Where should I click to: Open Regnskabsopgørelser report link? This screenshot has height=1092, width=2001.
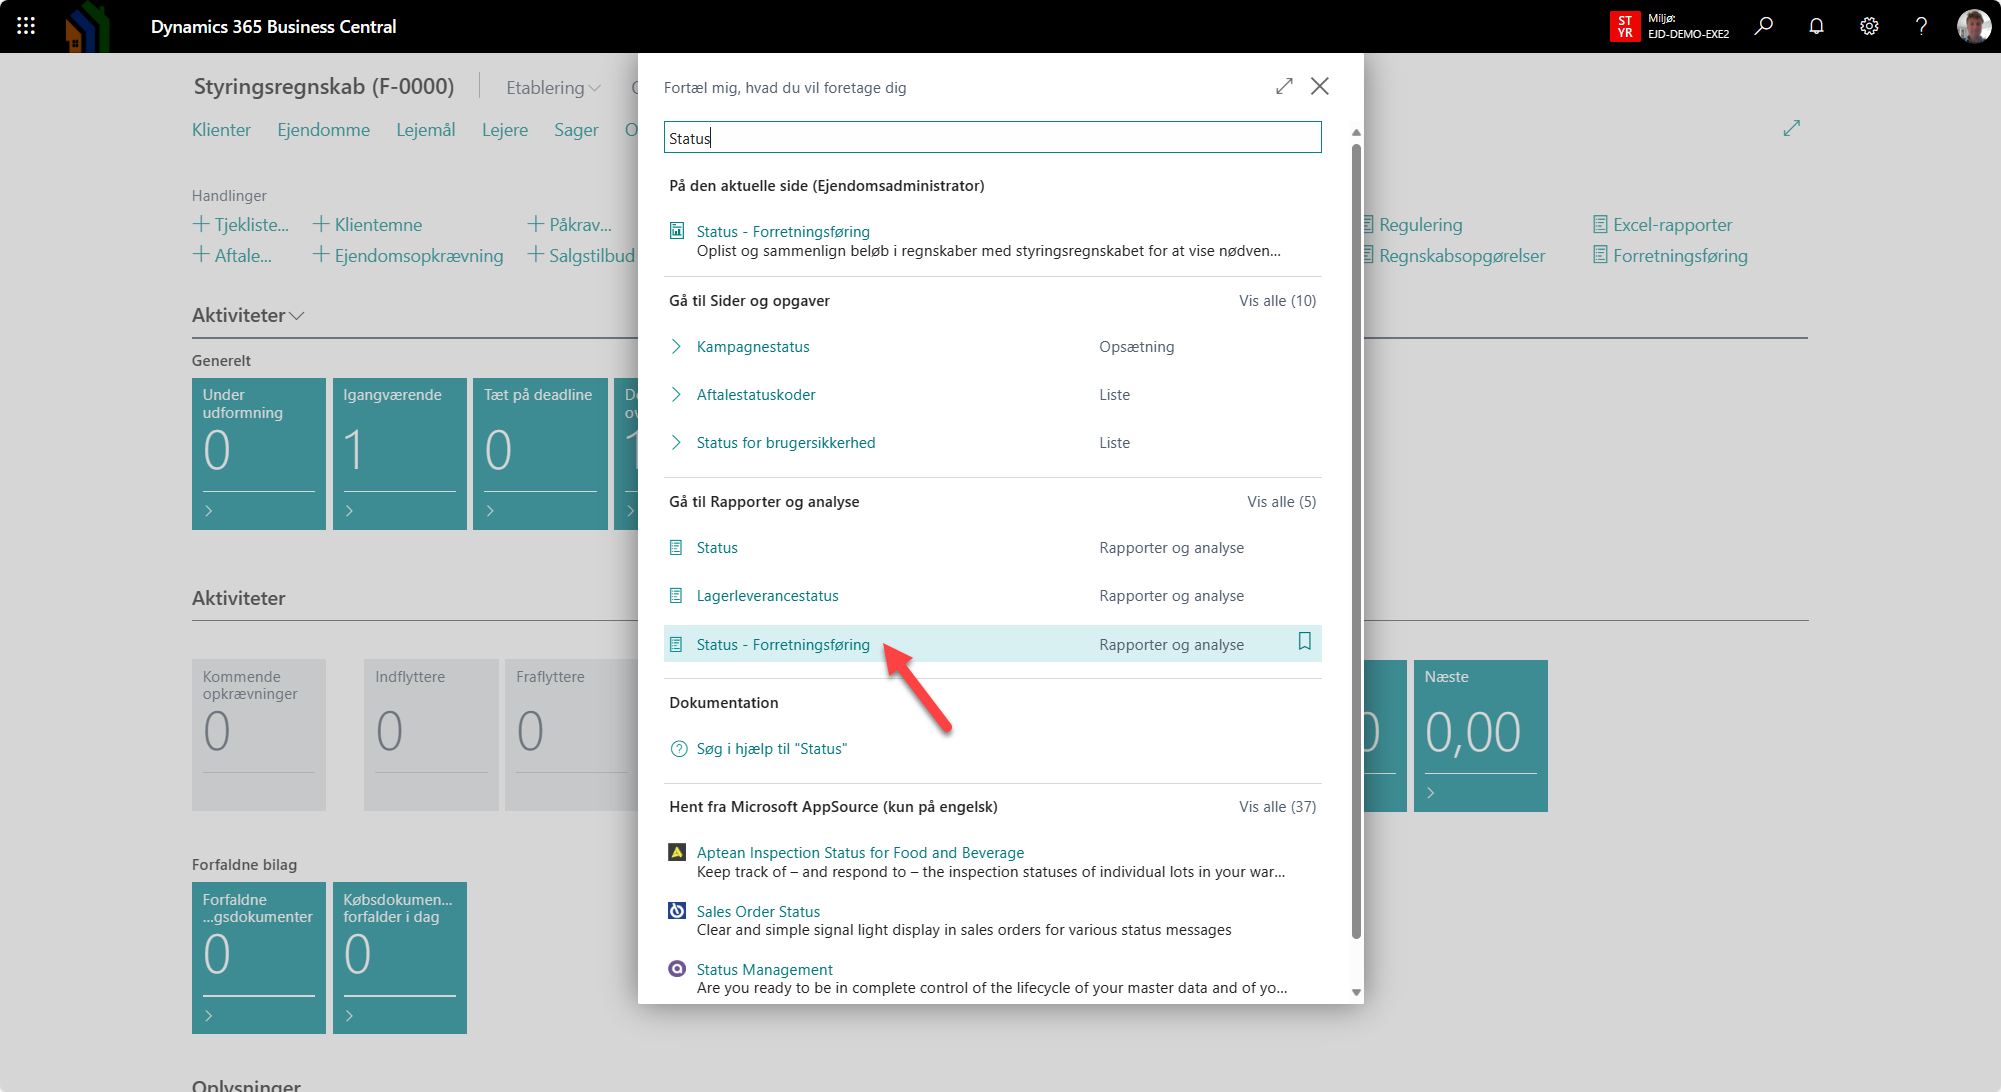click(x=1461, y=256)
